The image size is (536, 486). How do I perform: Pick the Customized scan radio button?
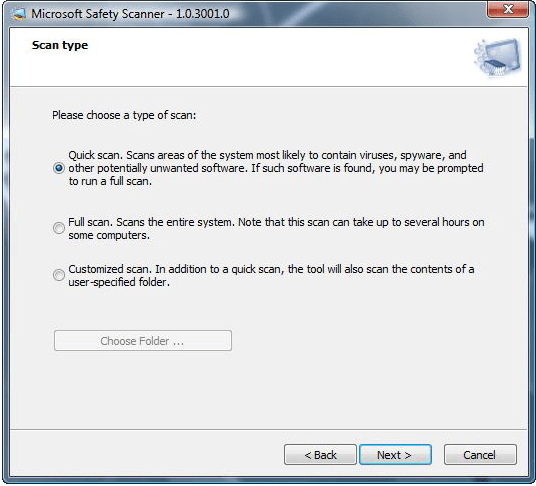click(x=59, y=275)
